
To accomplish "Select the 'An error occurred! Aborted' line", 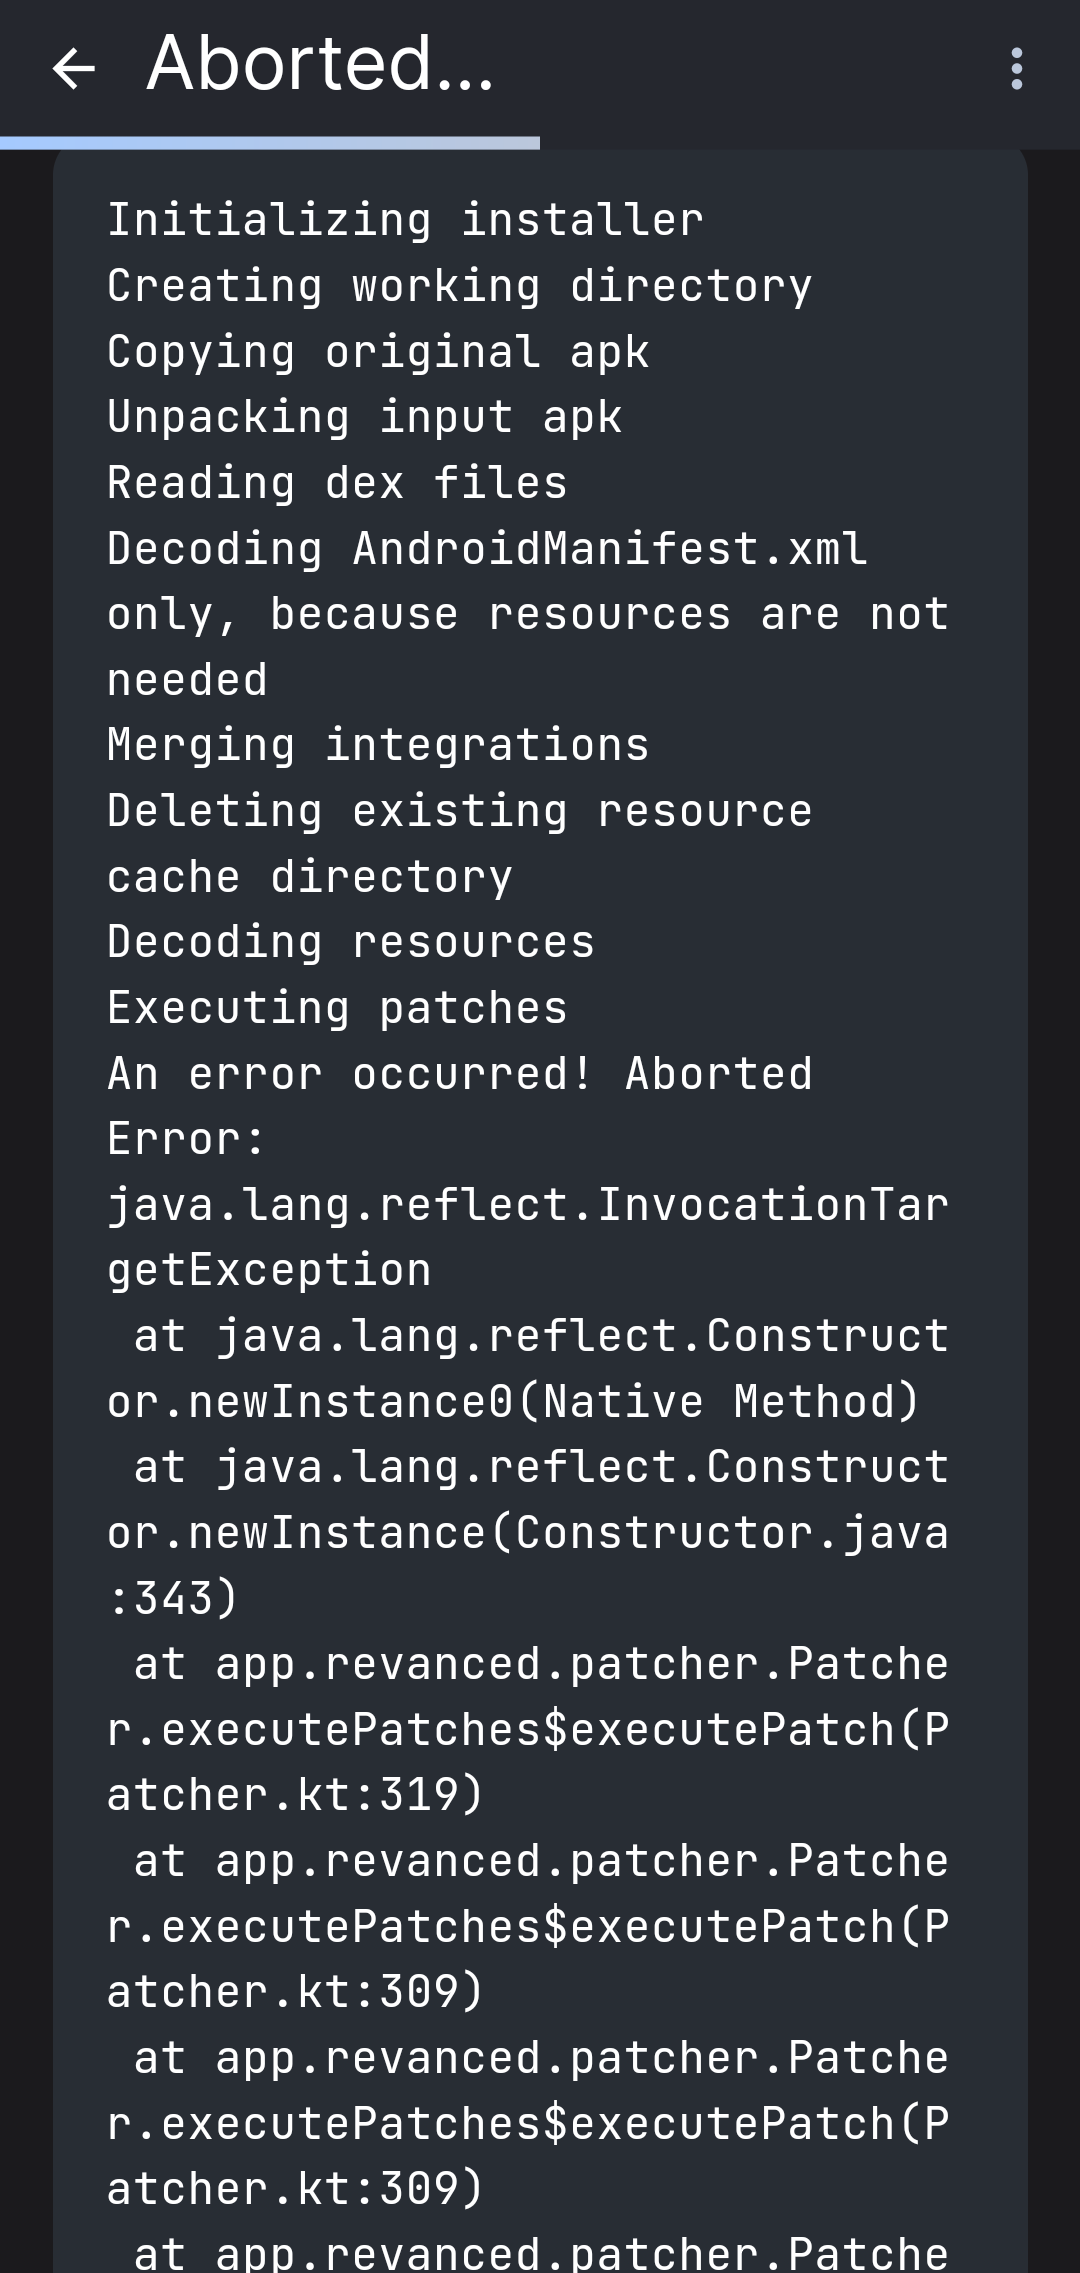I will coord(459,1073).
